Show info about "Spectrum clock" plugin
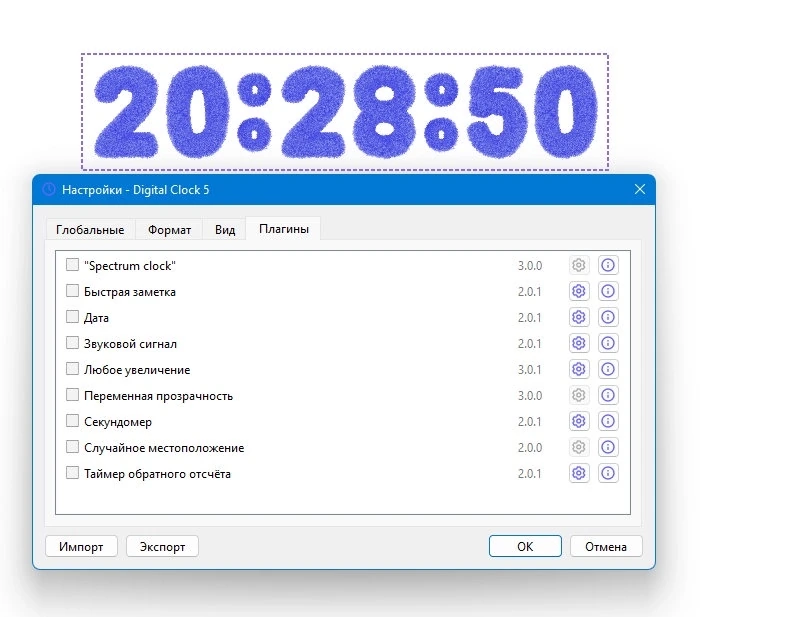This screenshot has height=617, width=791. tap(608, 265)
